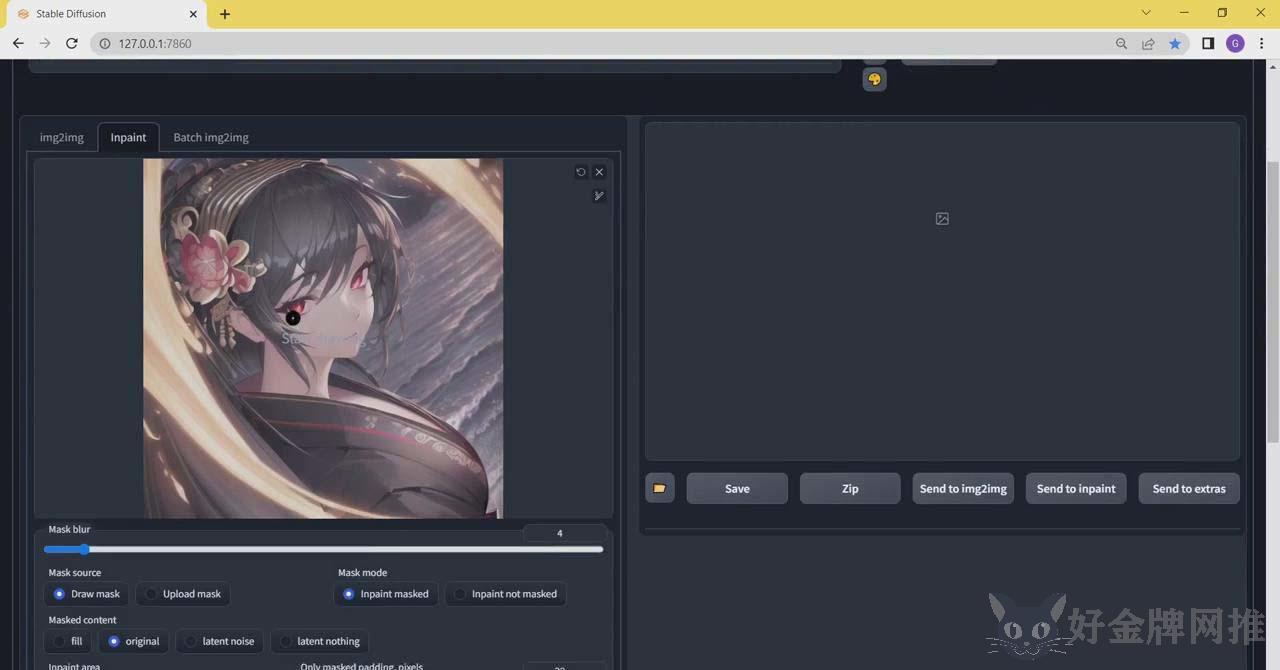The width and height of the screenshot is (1280, 670).
Task: Open the browser zoom control
Action: pyautogui.click(x=1122, y=43)
